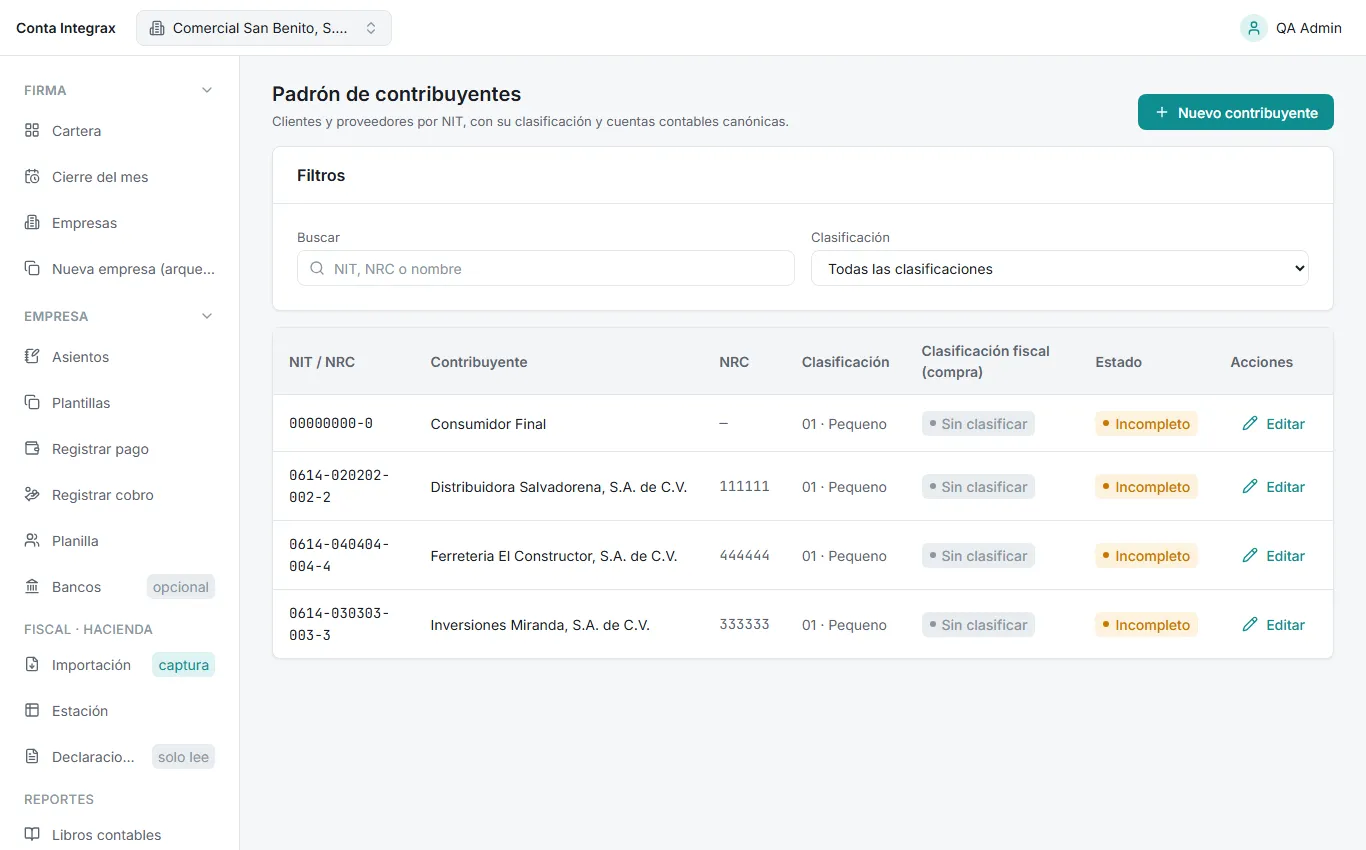Click the Estado column header
The image size is (1366, 850).
tap(1118, 362)
